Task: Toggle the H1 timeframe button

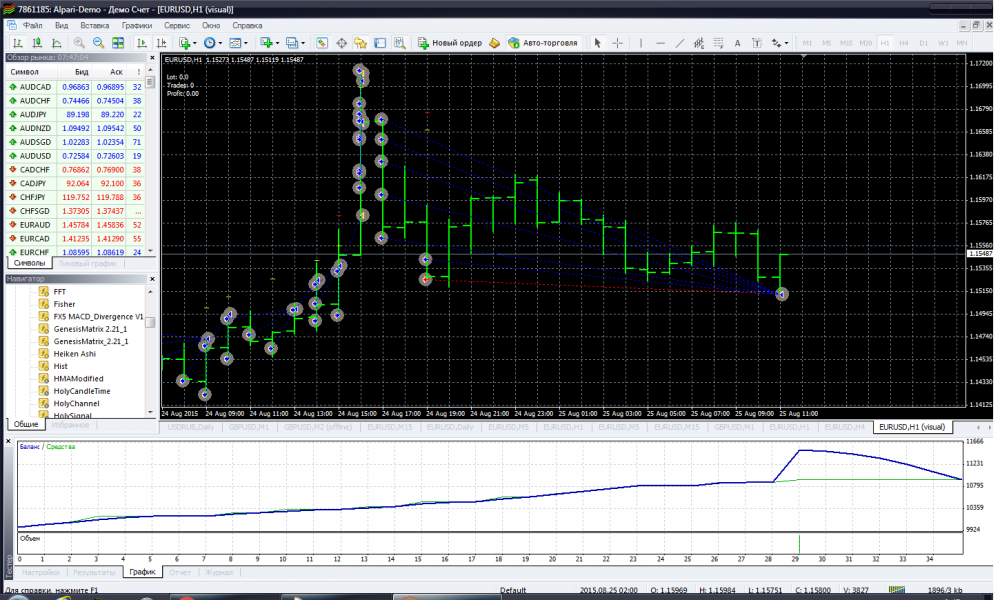Action: click(884, 43)
